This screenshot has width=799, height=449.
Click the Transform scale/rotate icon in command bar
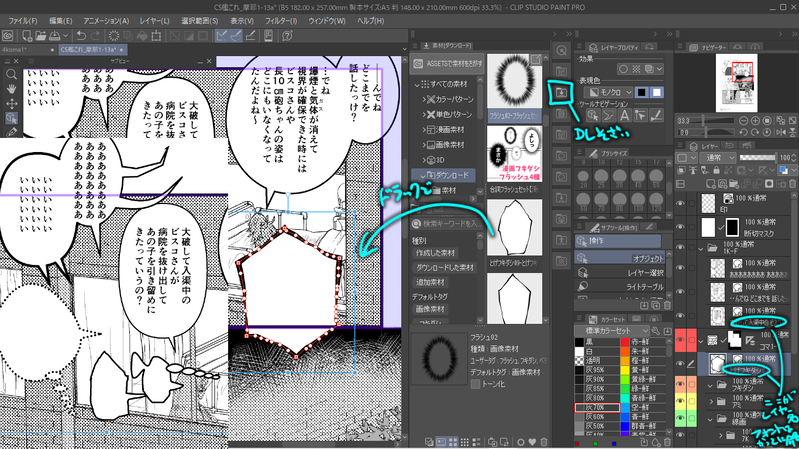point(157,36)
